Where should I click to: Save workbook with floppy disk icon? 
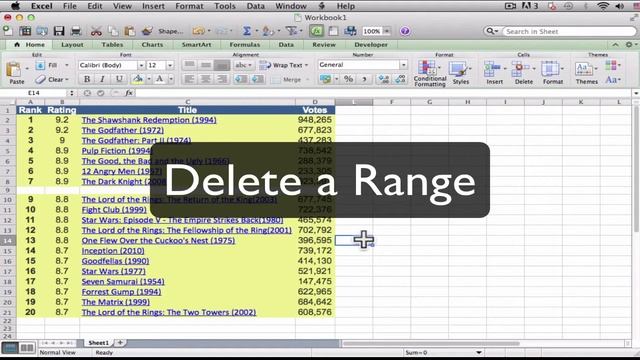click(x=59, y=31)
